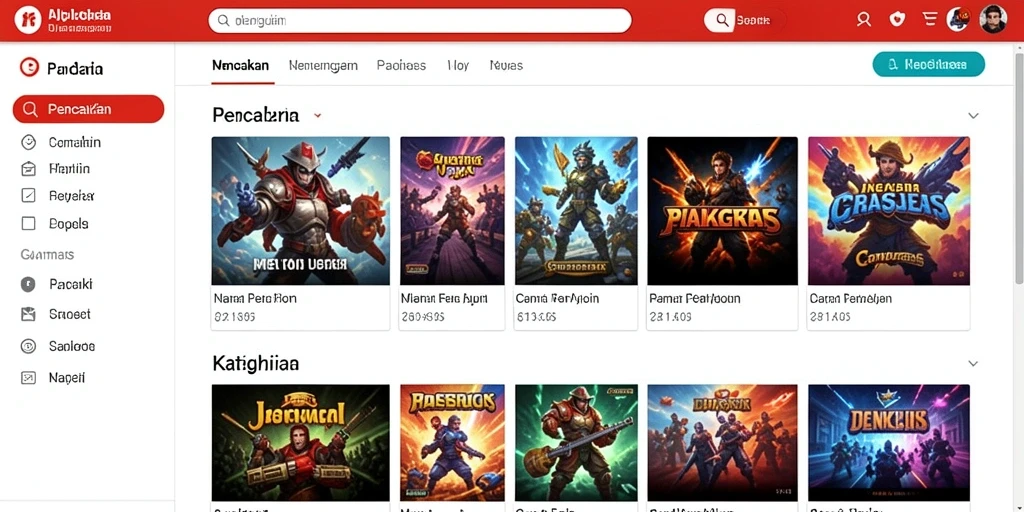Click the icon beside Pacarki

[x=28, y=284]
